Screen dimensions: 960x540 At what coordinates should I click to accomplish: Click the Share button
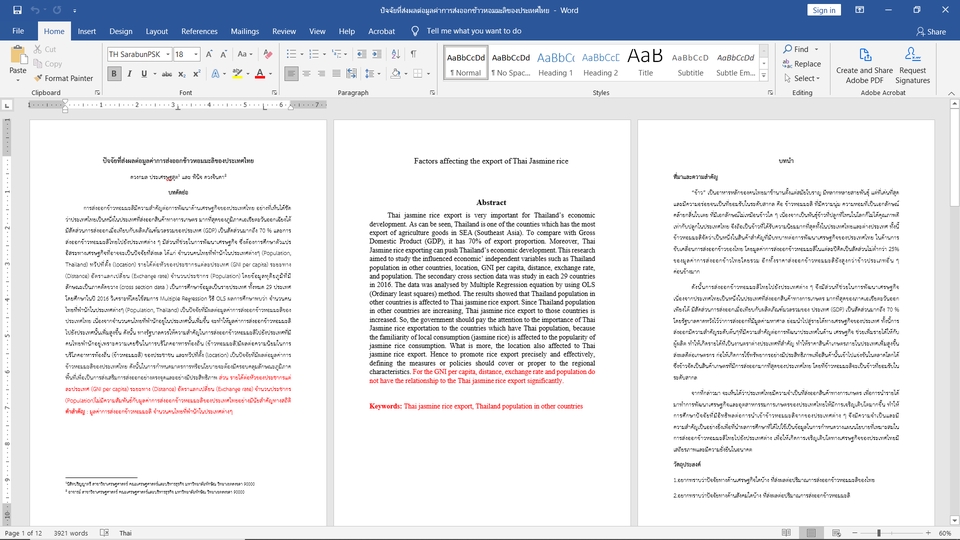(x=931, y=31)
